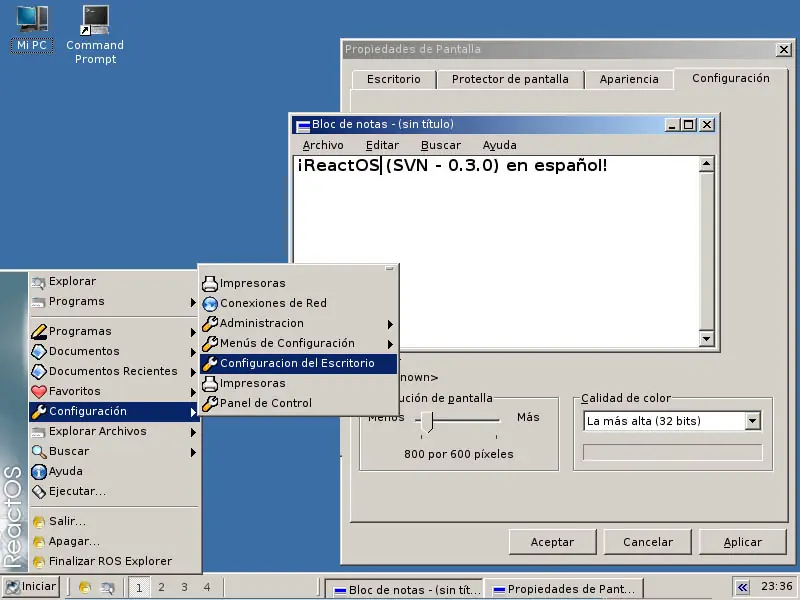800x600 pixels.
Task: Expand the Programs submenu arrow
Action: tap(193, 302)
